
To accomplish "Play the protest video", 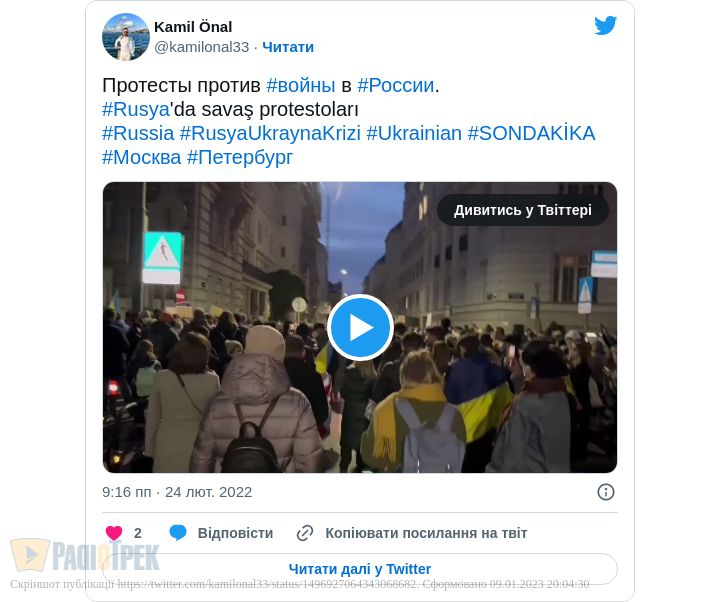I will click(360, 327).
